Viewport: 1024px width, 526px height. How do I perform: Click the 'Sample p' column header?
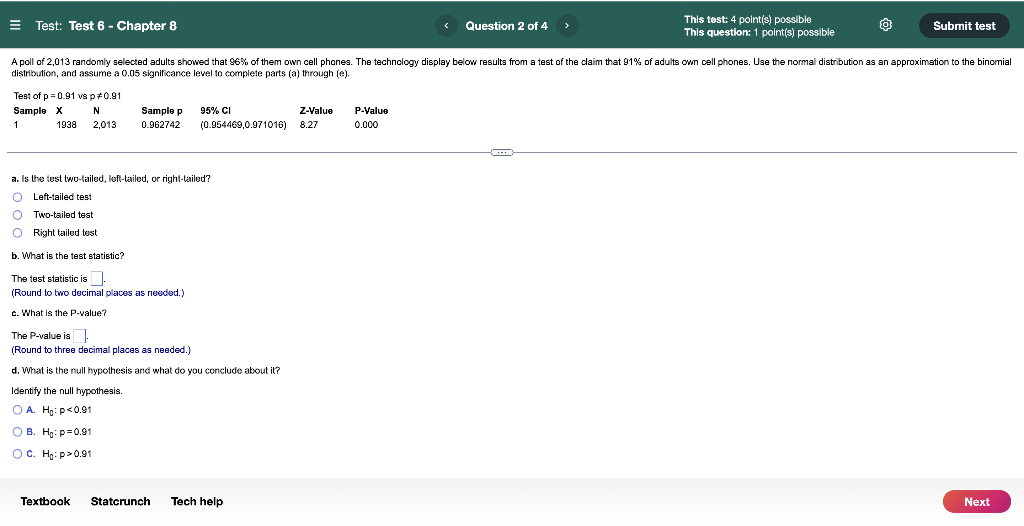click(x=162, y=110)
